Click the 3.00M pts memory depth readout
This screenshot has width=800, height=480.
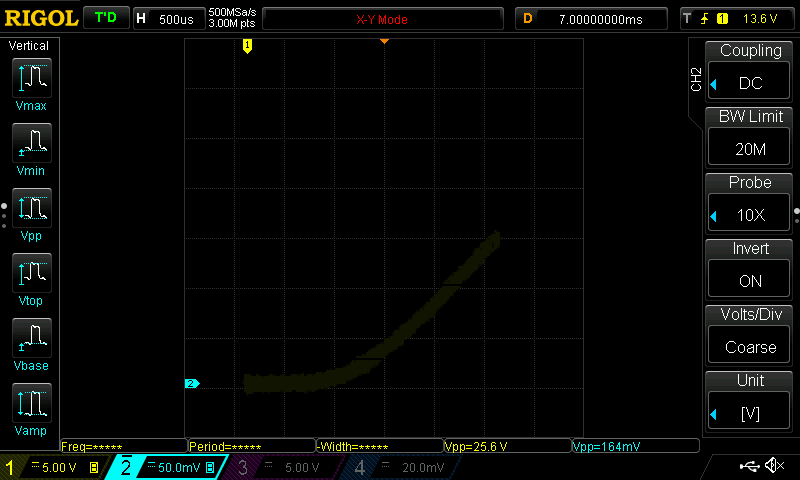(232, 23)
